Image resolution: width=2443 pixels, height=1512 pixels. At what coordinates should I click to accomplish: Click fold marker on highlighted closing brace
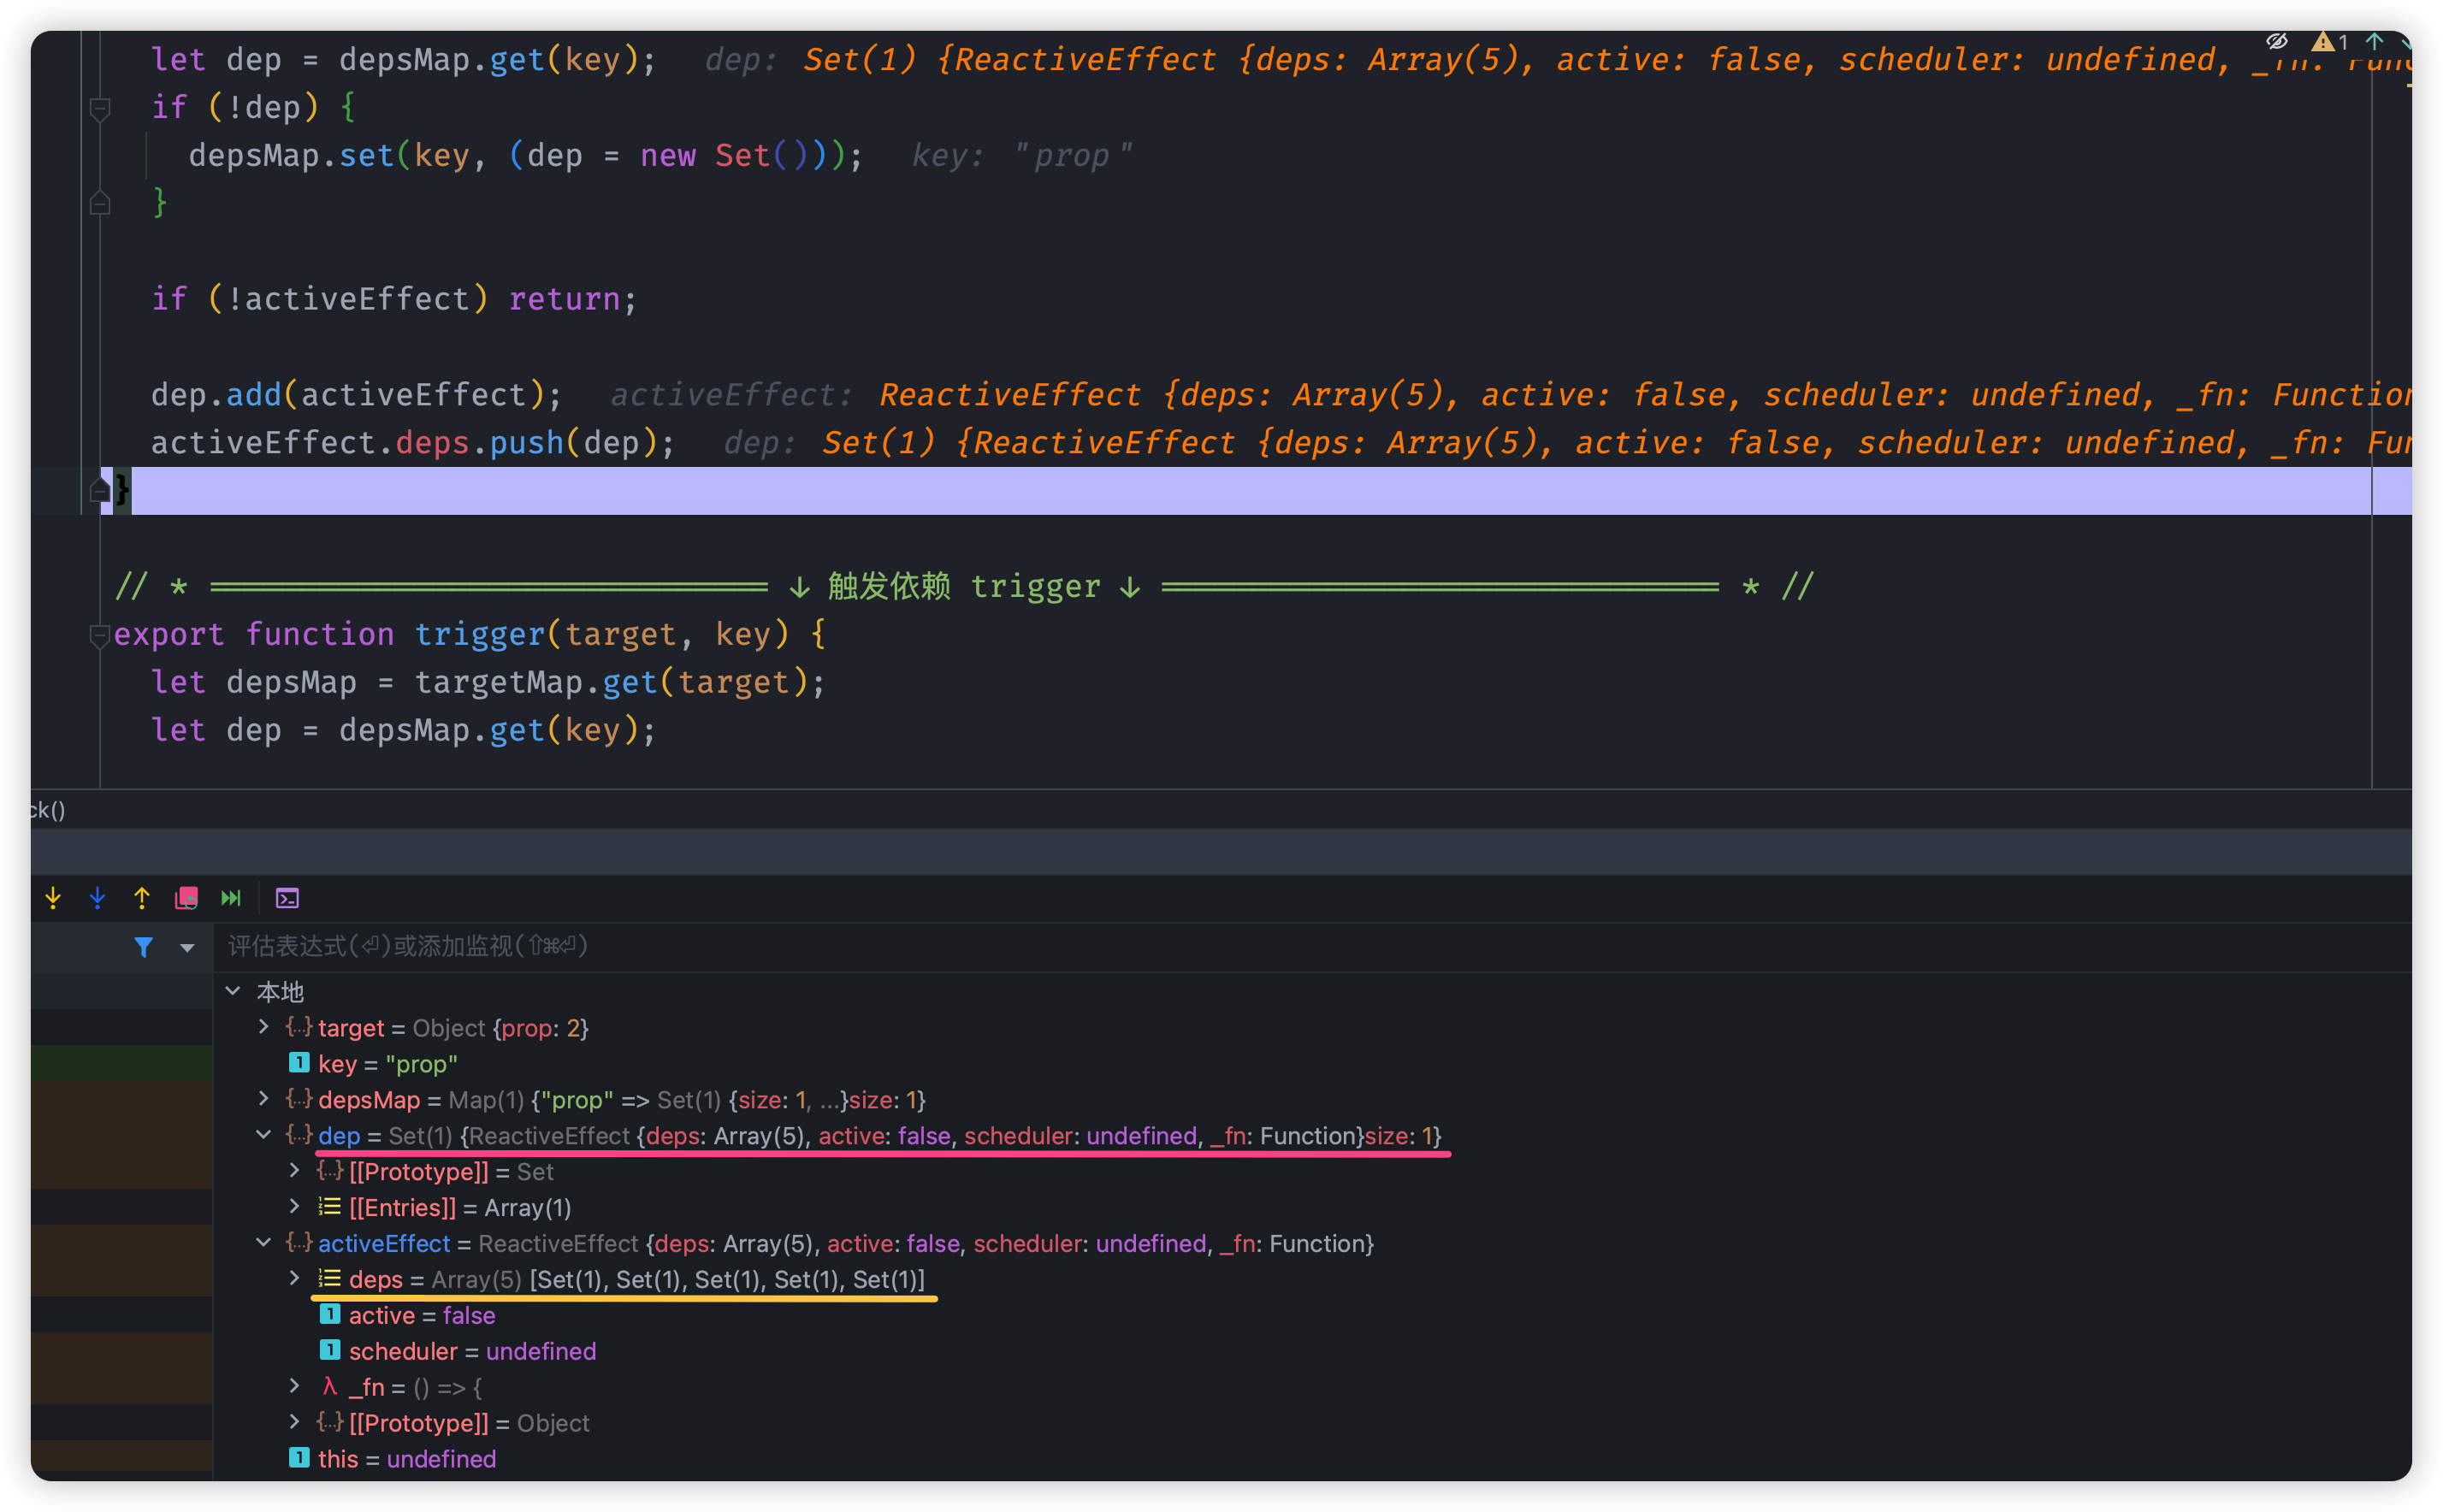click(100, 490)
